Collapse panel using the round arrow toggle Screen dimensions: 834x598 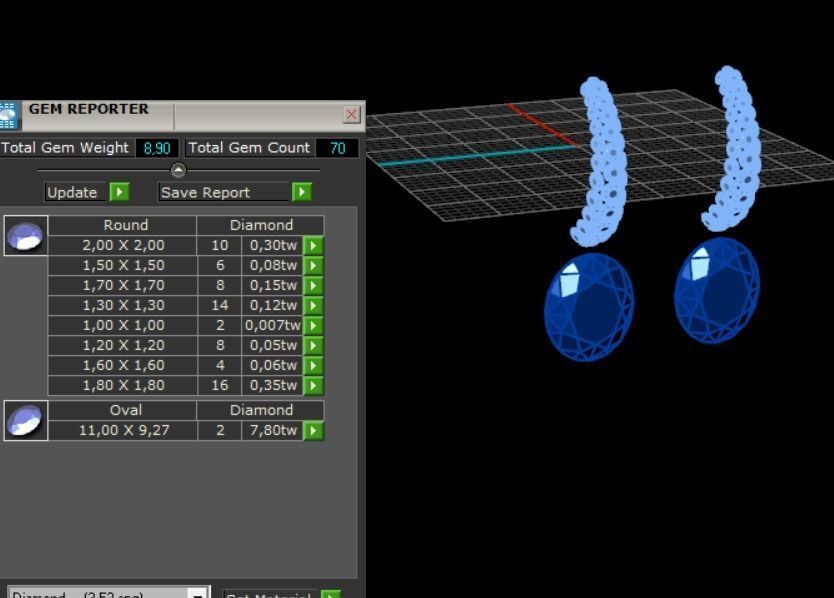click(178, 170)
